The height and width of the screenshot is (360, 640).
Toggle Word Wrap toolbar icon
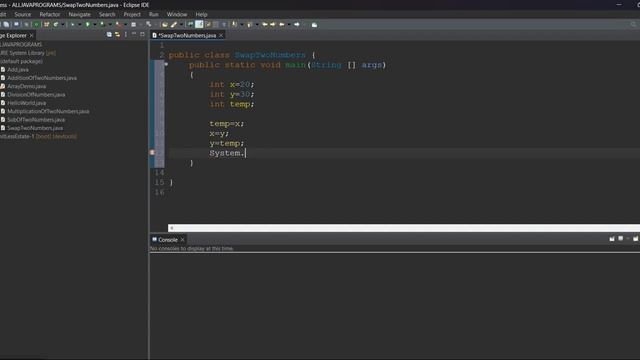(208, 24)
